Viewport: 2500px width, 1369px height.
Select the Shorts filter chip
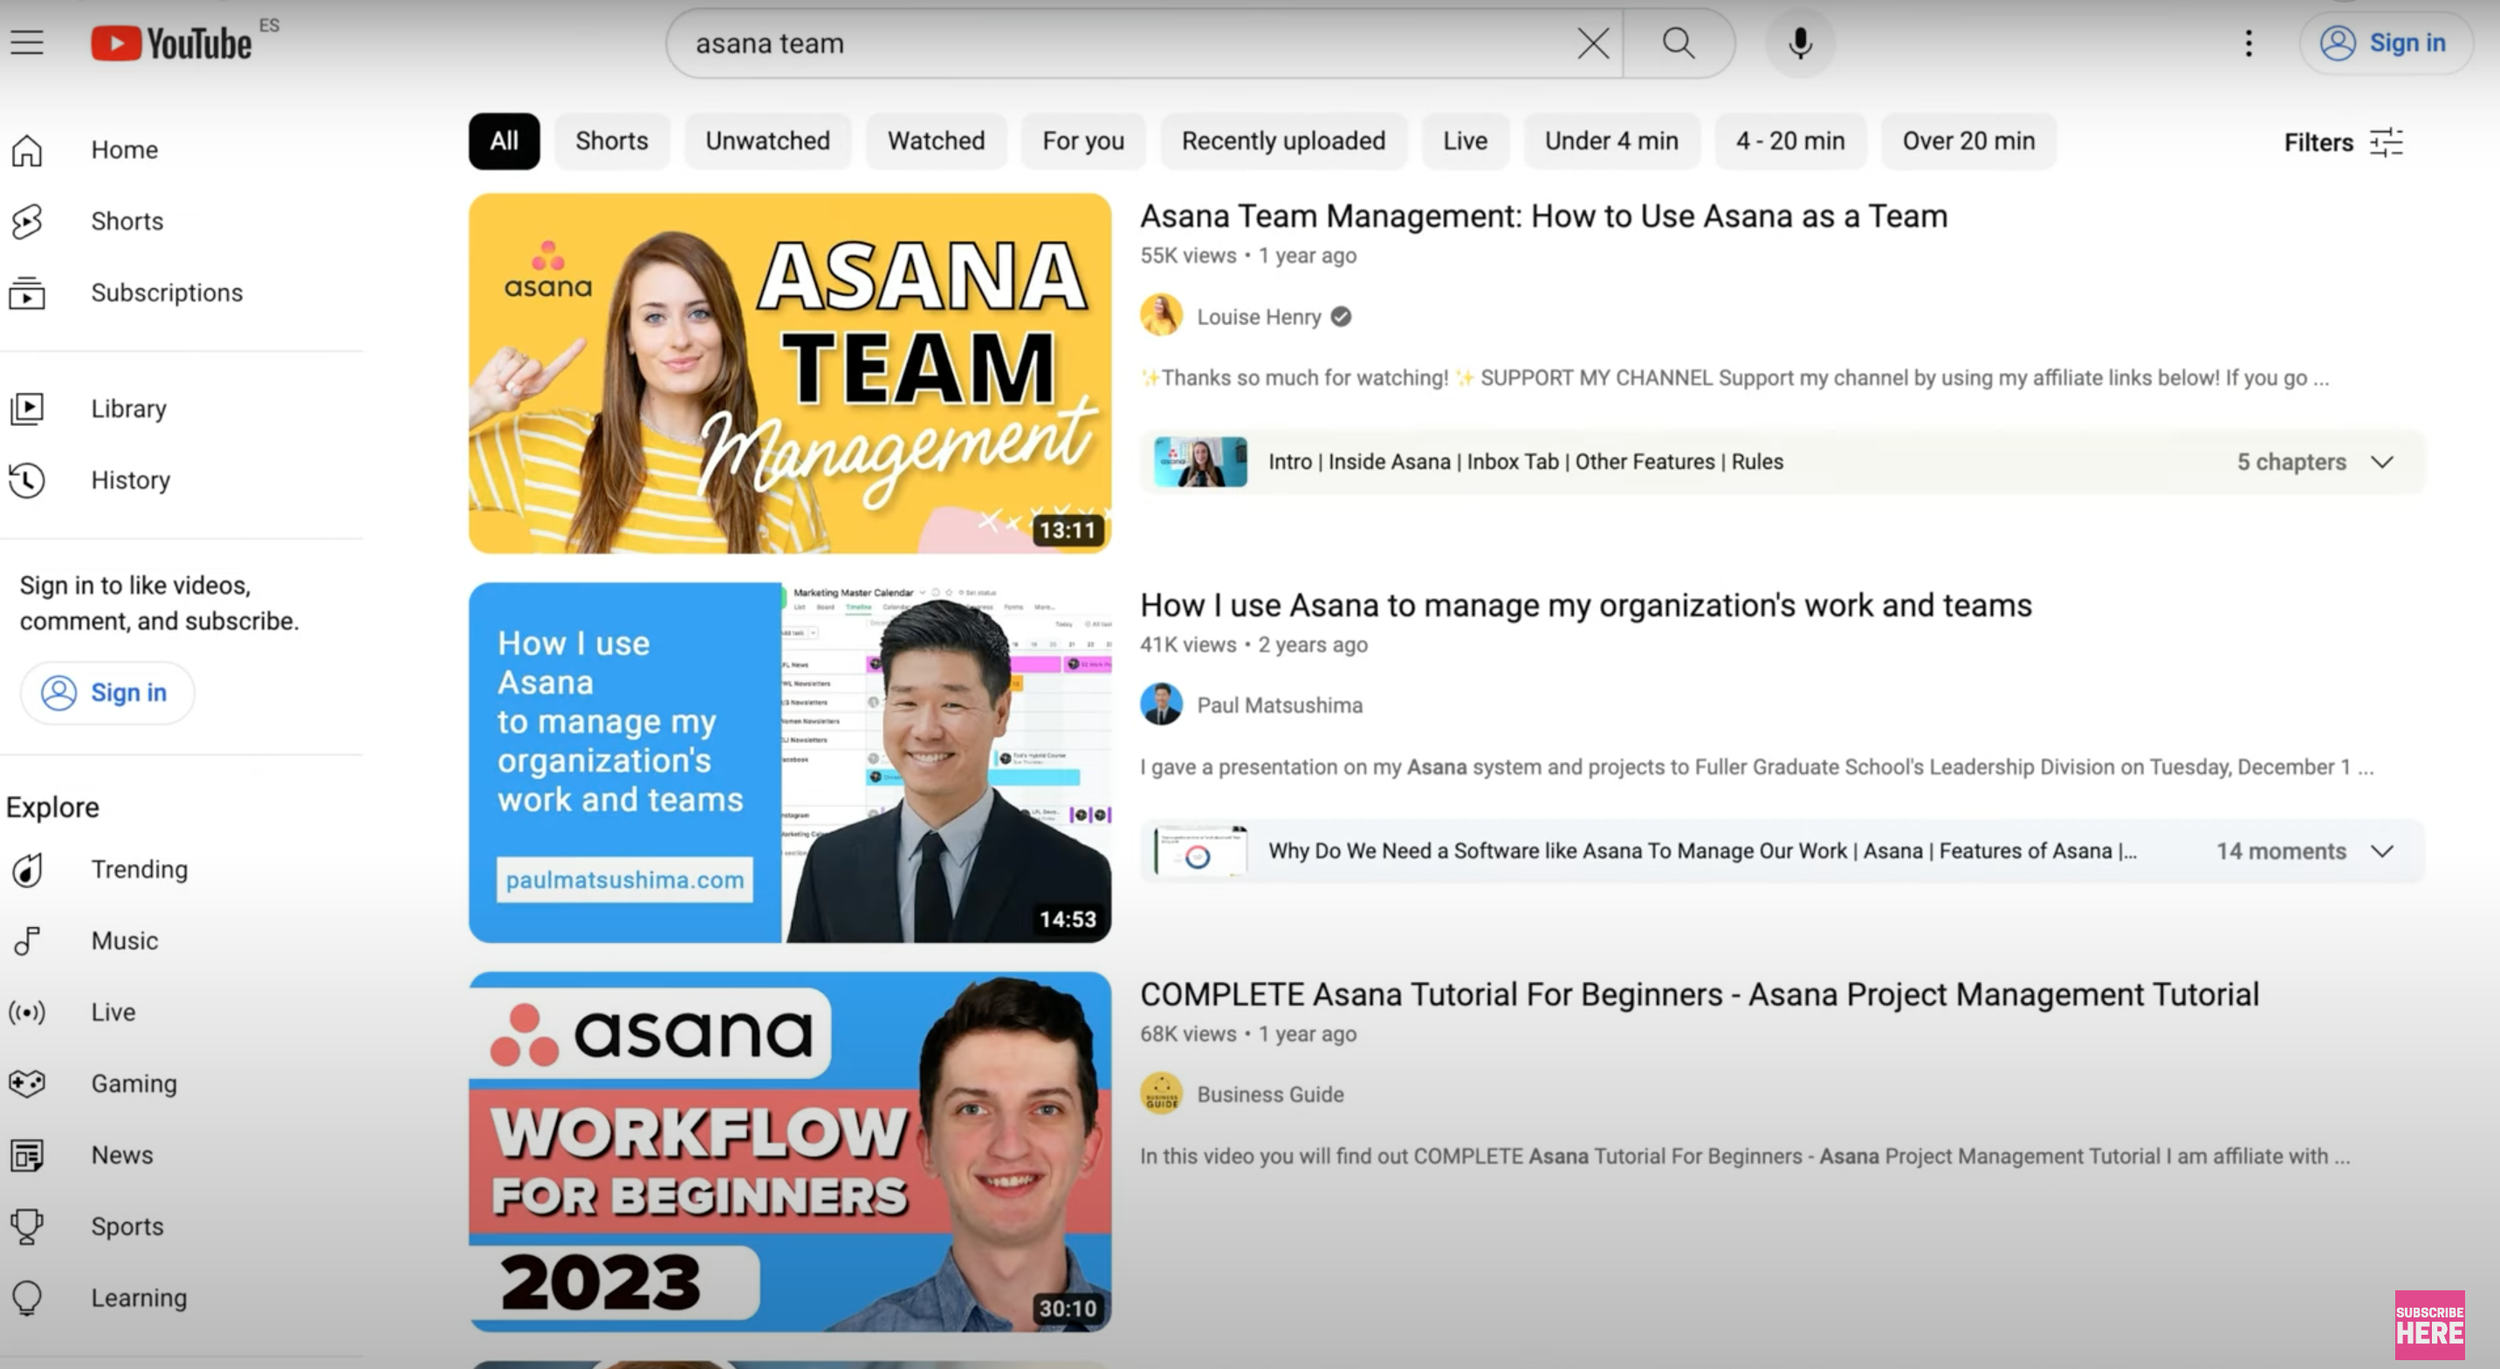point(612,141)
